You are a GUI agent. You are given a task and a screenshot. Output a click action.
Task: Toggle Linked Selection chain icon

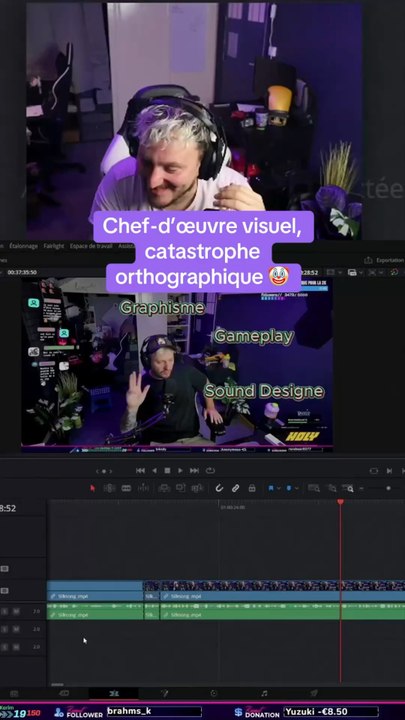(236, 488)
